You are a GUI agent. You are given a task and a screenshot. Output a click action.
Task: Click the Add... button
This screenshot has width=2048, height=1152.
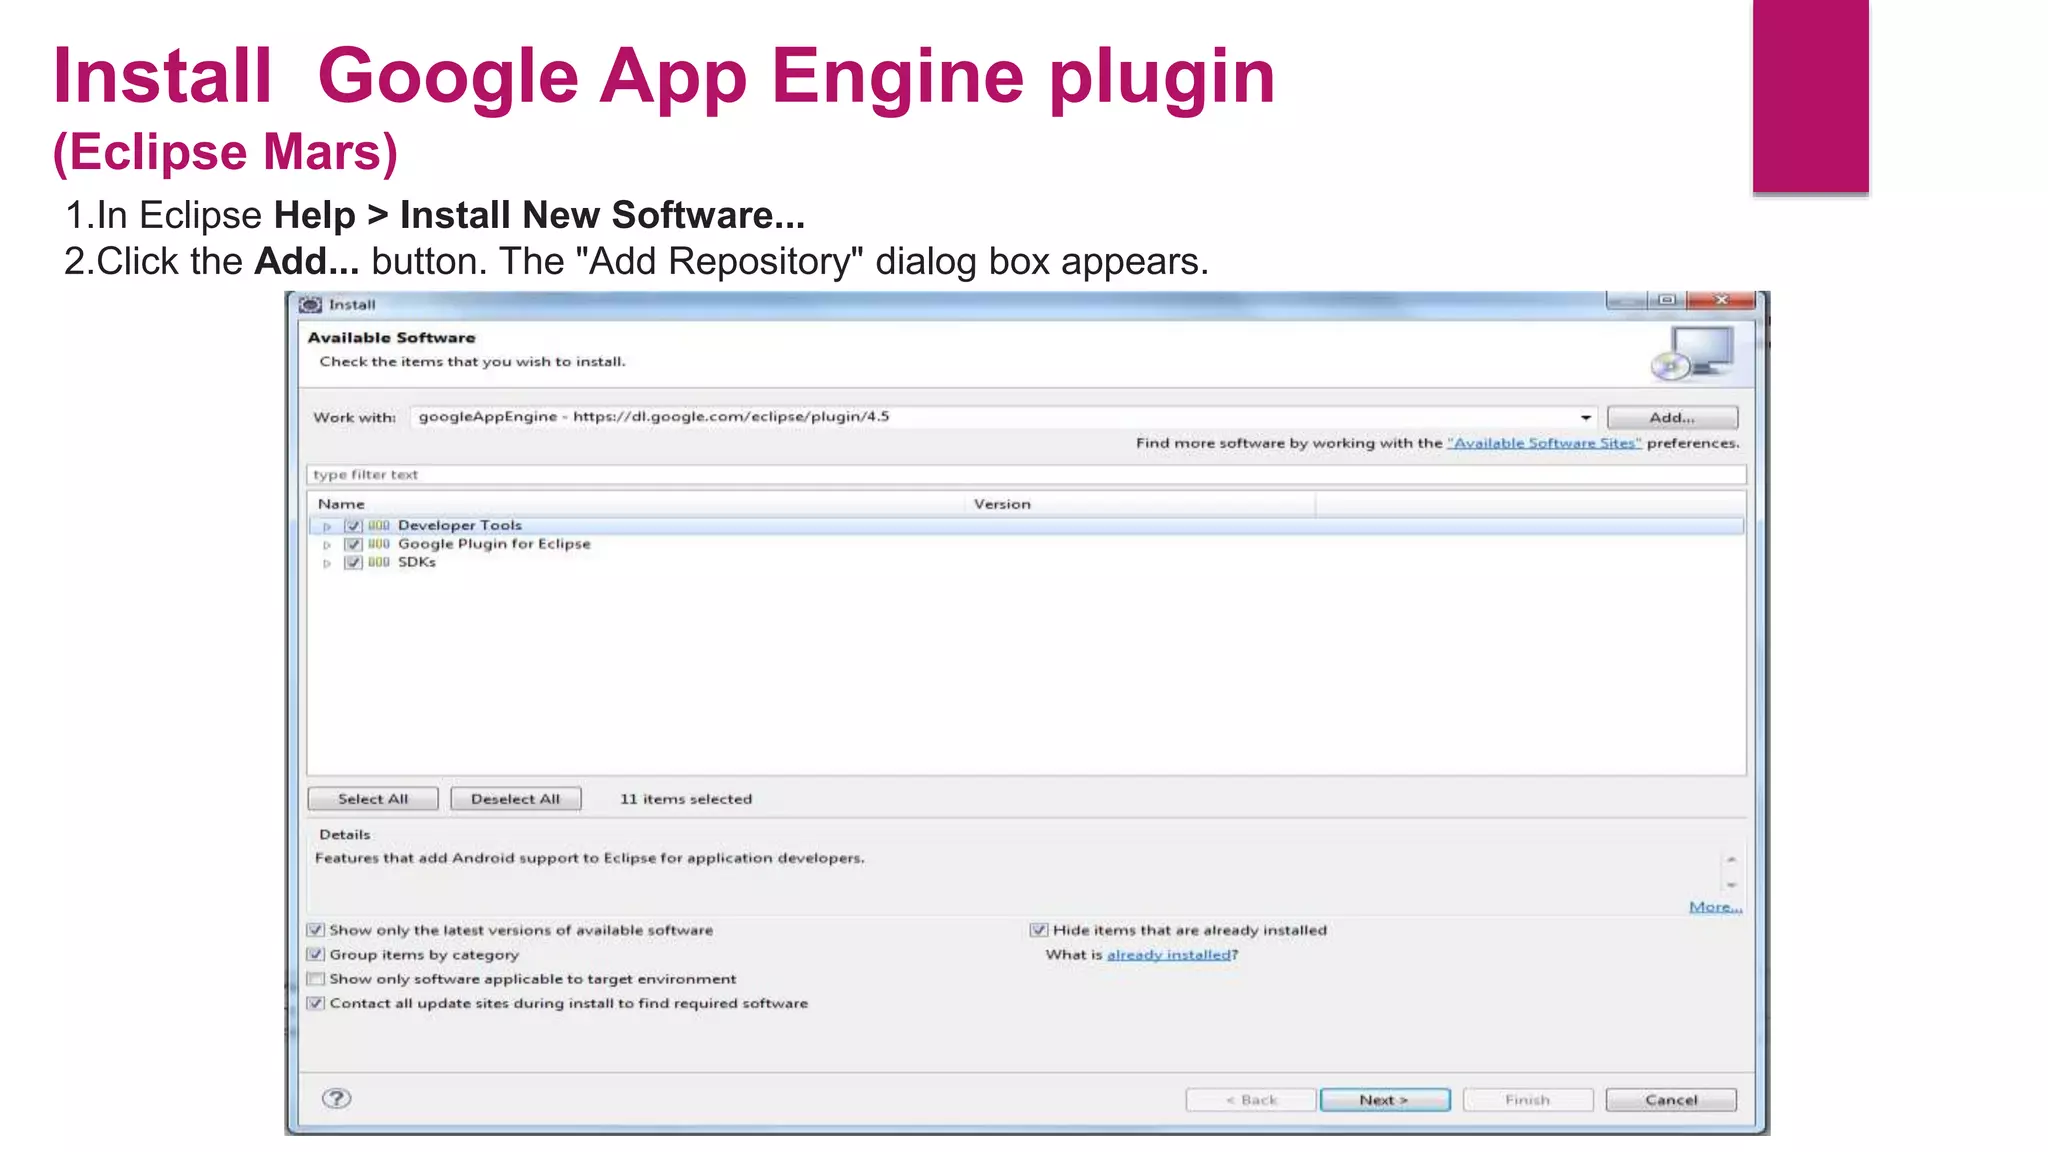pos(1672,417)
